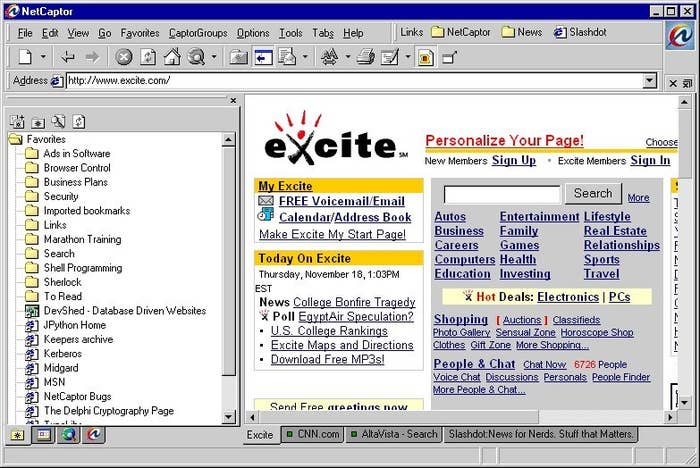Open the dropdown arrow beside font size icon
Image resolution: width=700 pixels, height=468 pixels.
pyautogui.click(x=348, y=57)
